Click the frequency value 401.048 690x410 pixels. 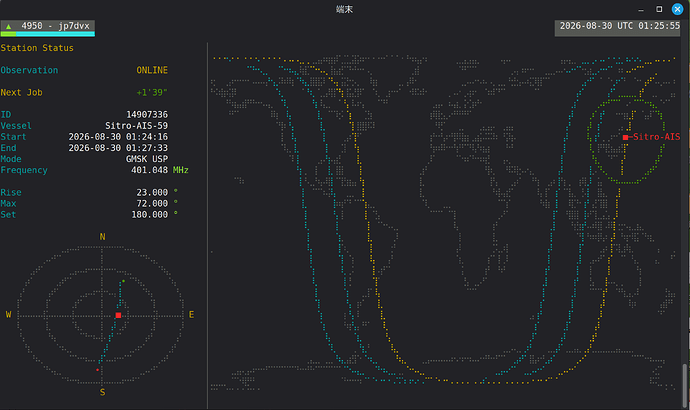150,170
